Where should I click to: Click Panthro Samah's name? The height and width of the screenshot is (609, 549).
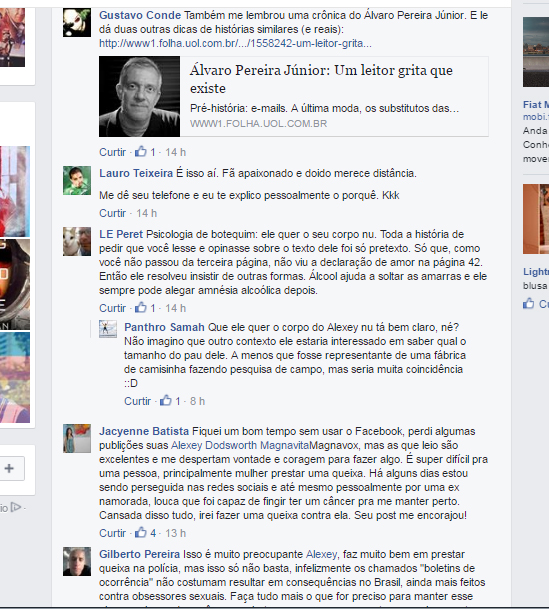tap(164, 327)
